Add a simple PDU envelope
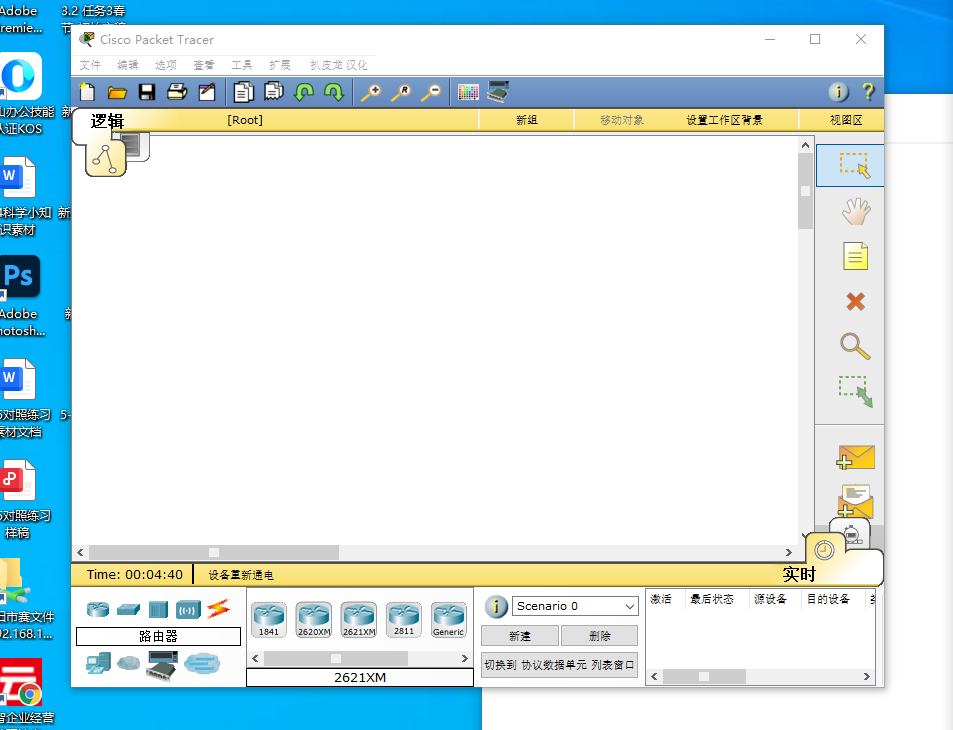The height and width of the screenshot is (730, 953). 855,457
